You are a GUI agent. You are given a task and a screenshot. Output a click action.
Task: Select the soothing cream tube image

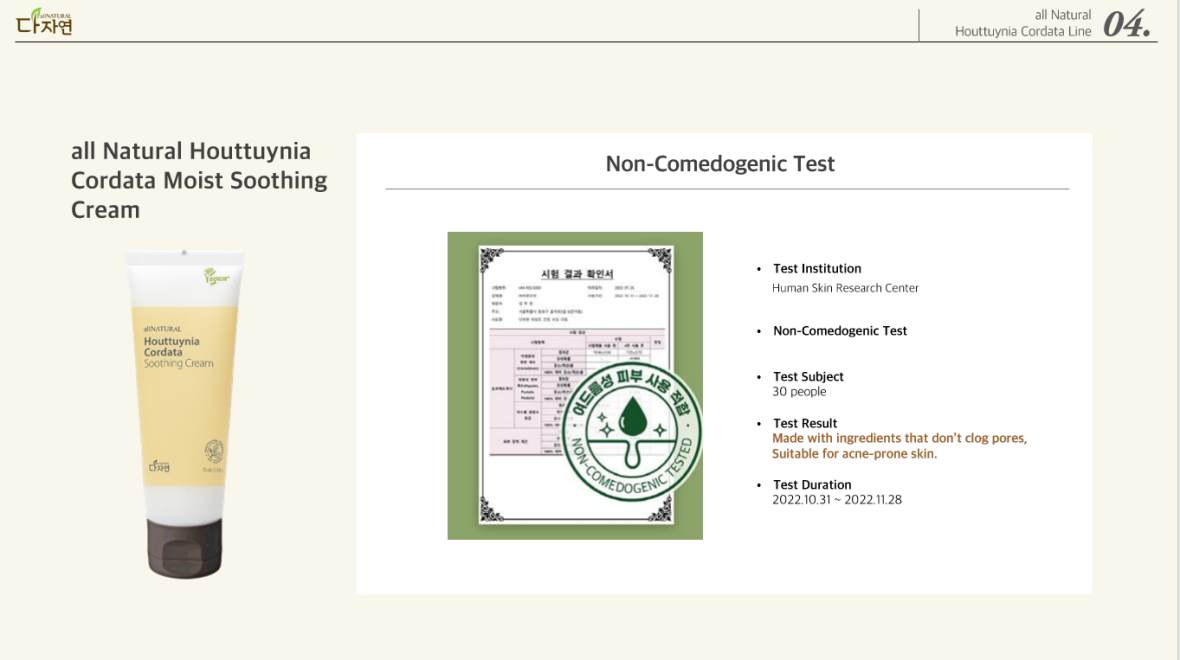tap(184, 415)
